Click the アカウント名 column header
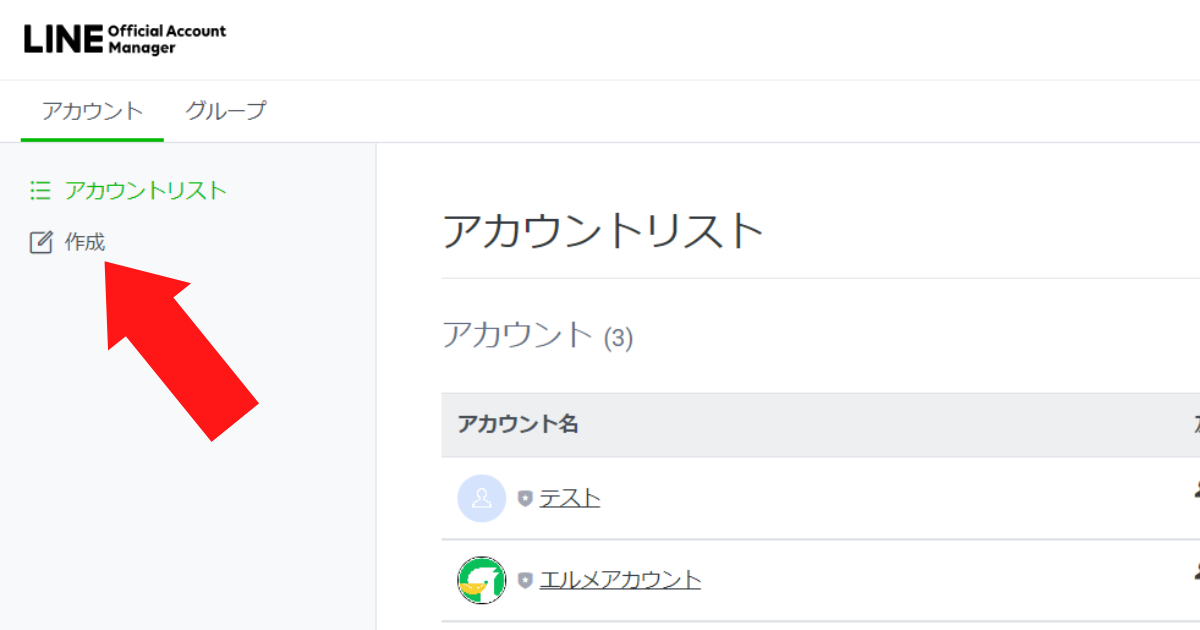 pos(518,424)
